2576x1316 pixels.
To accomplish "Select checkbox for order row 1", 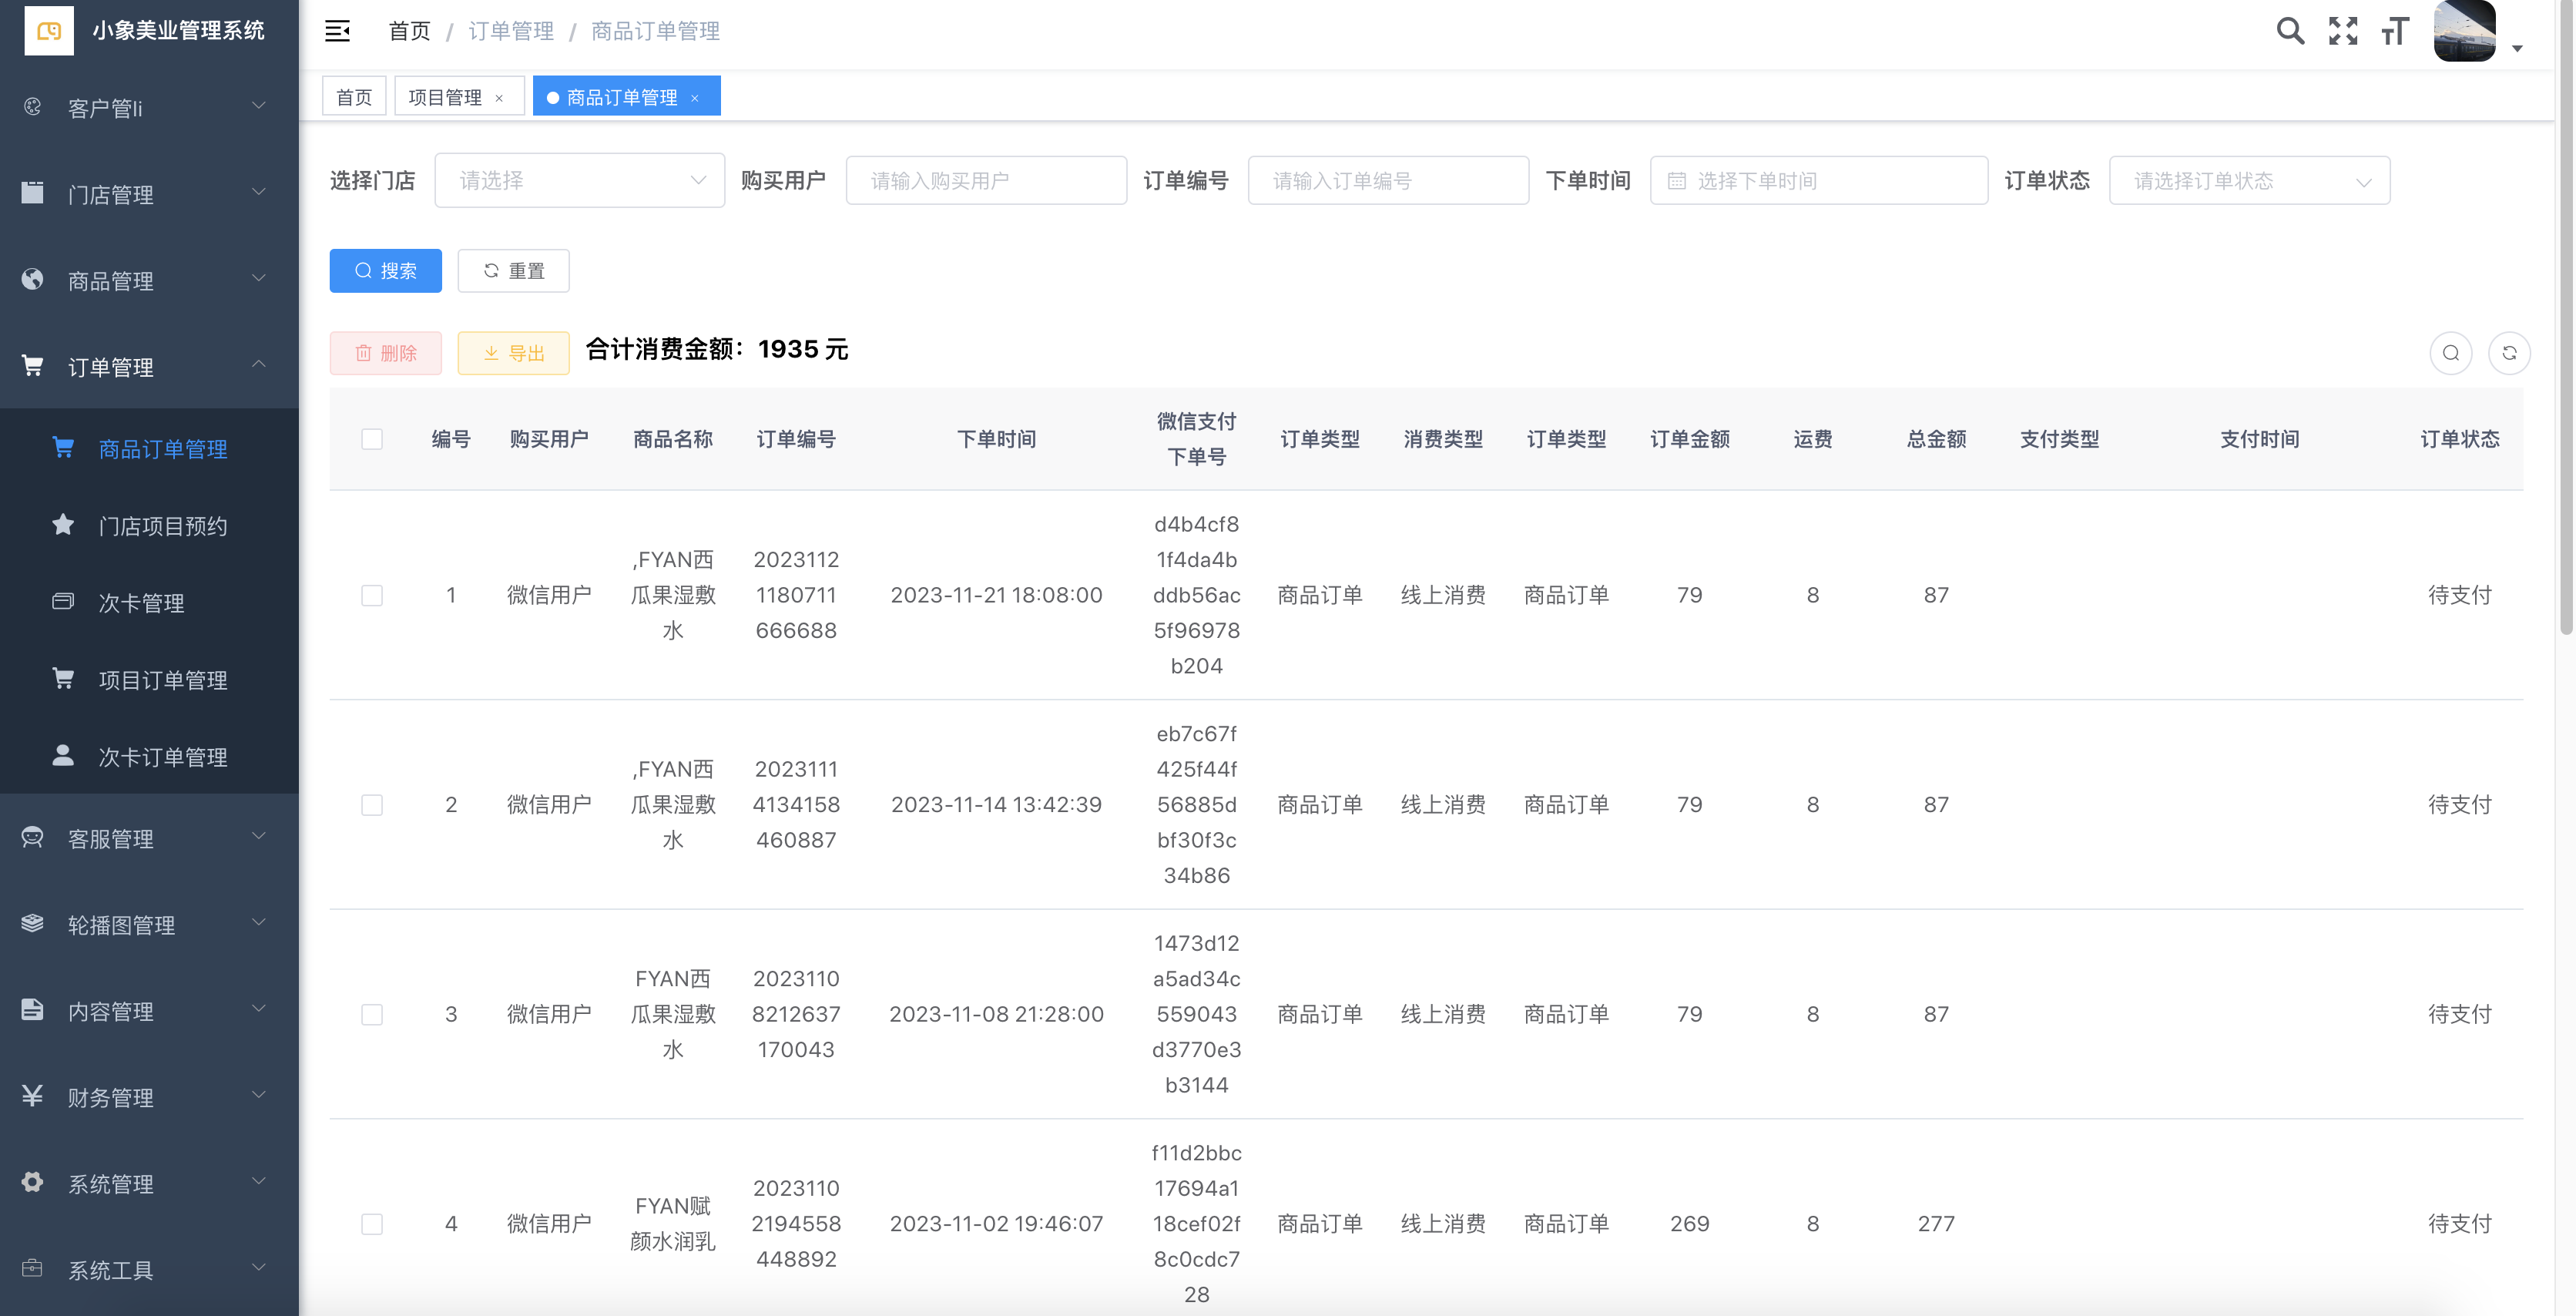I will click(372, 595).
